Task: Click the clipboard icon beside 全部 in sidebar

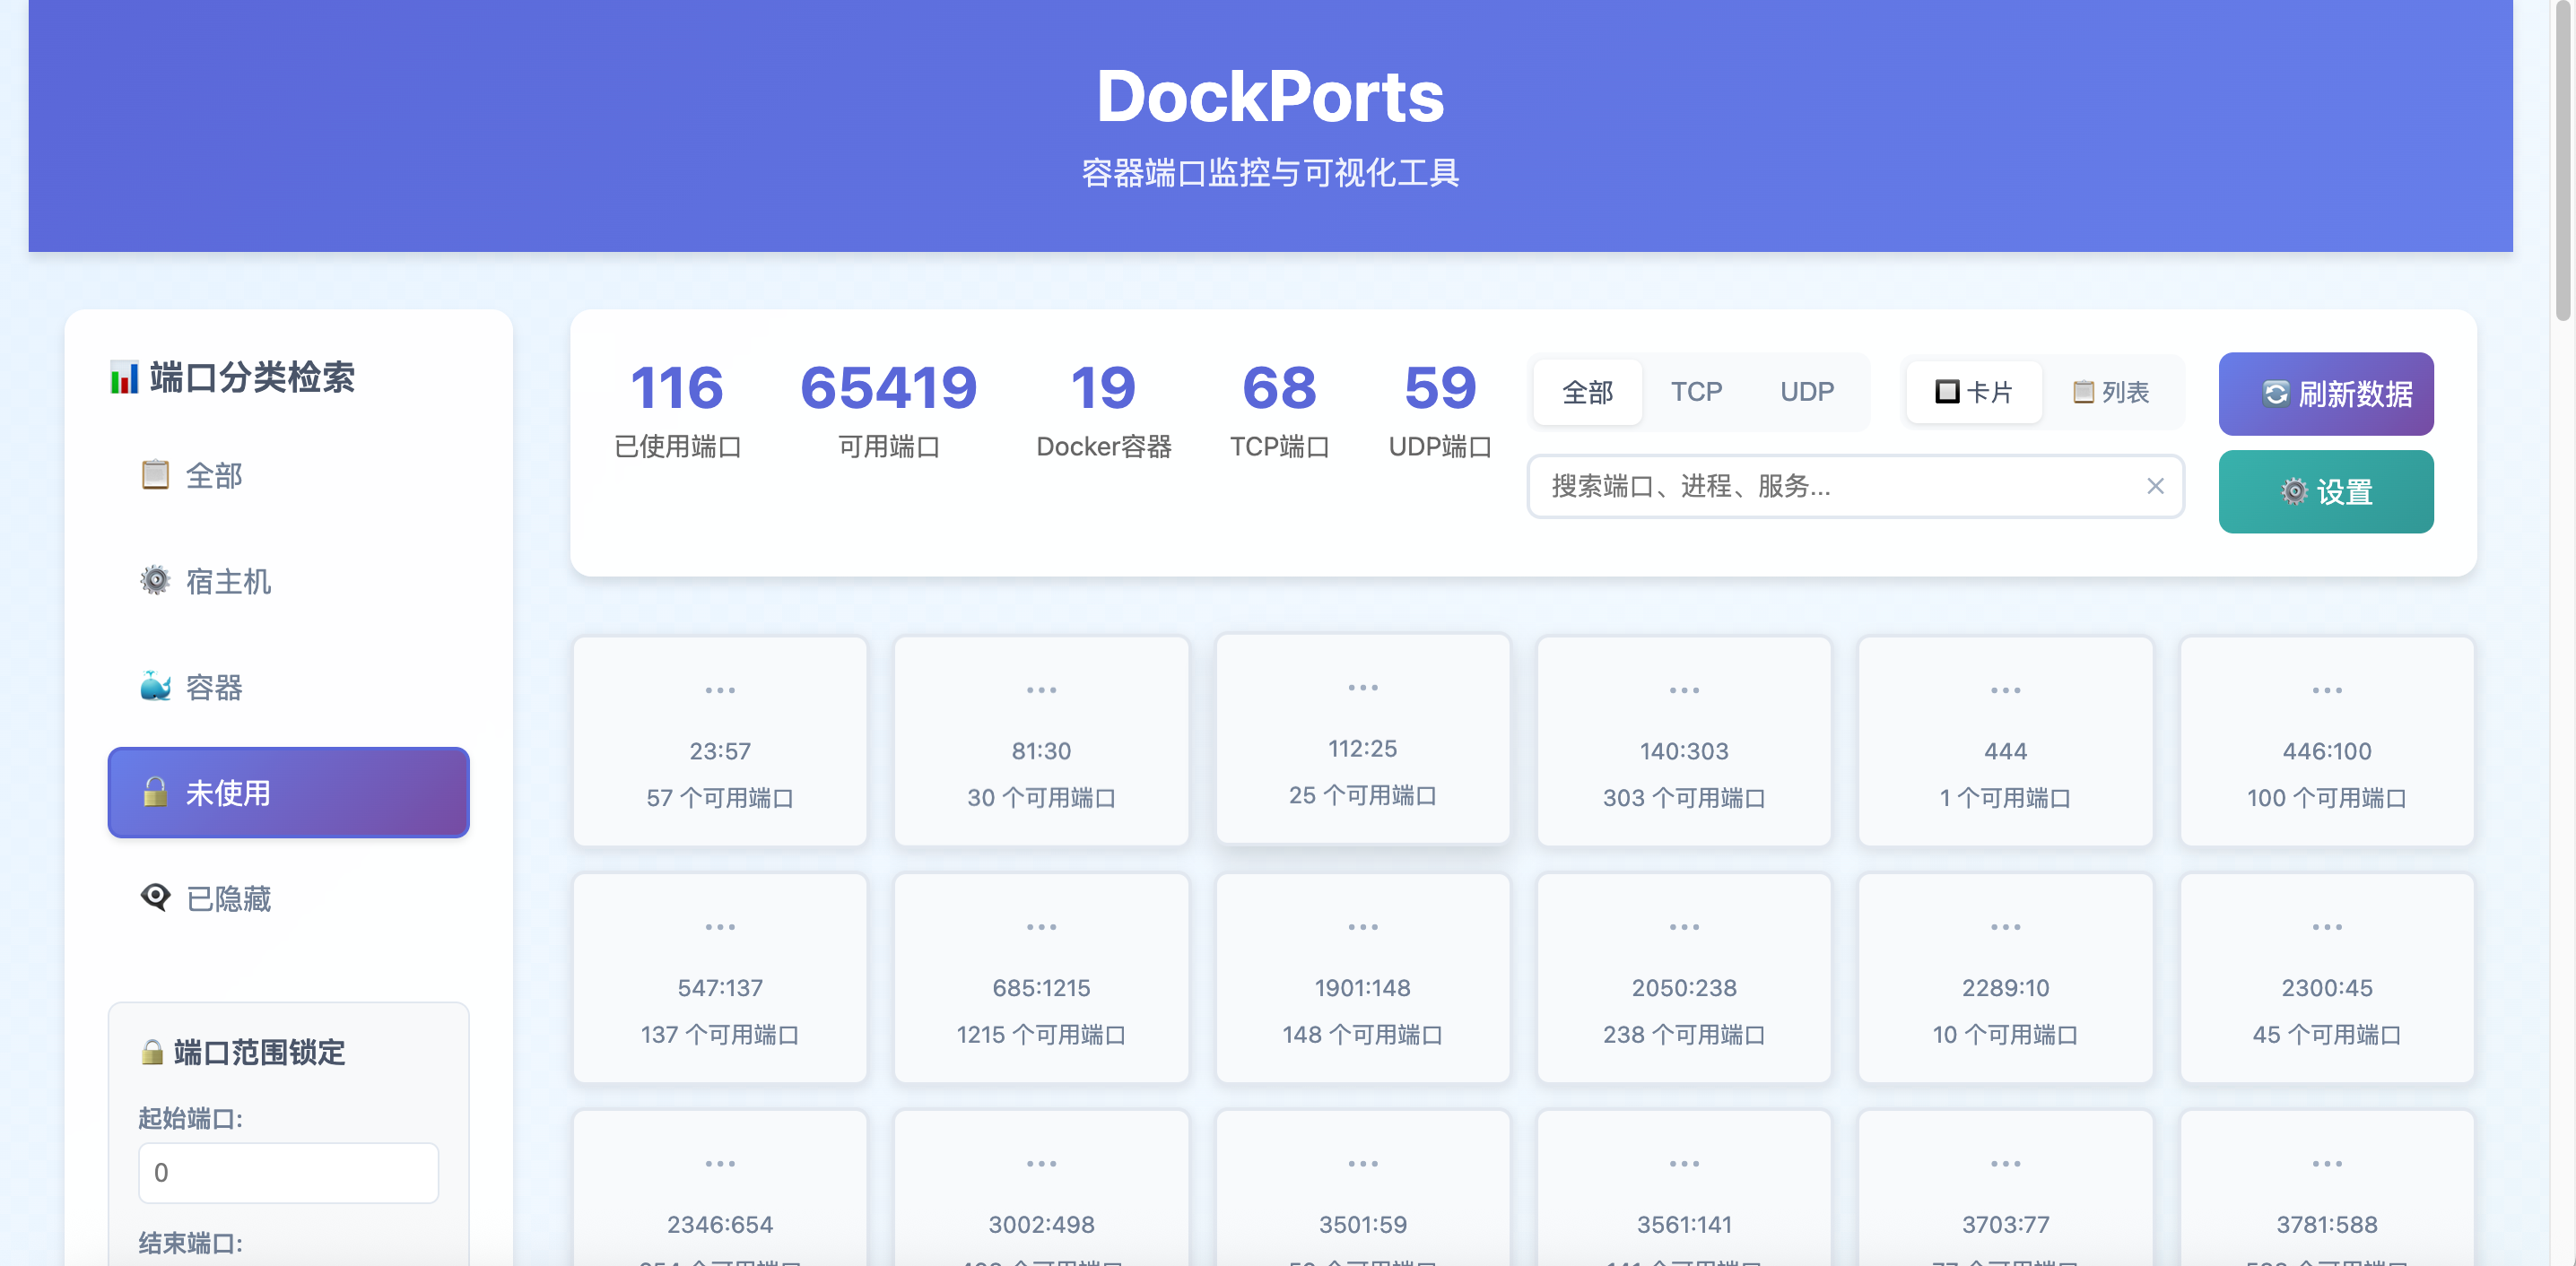Action: pyautogui.click(x=155, y=474)
